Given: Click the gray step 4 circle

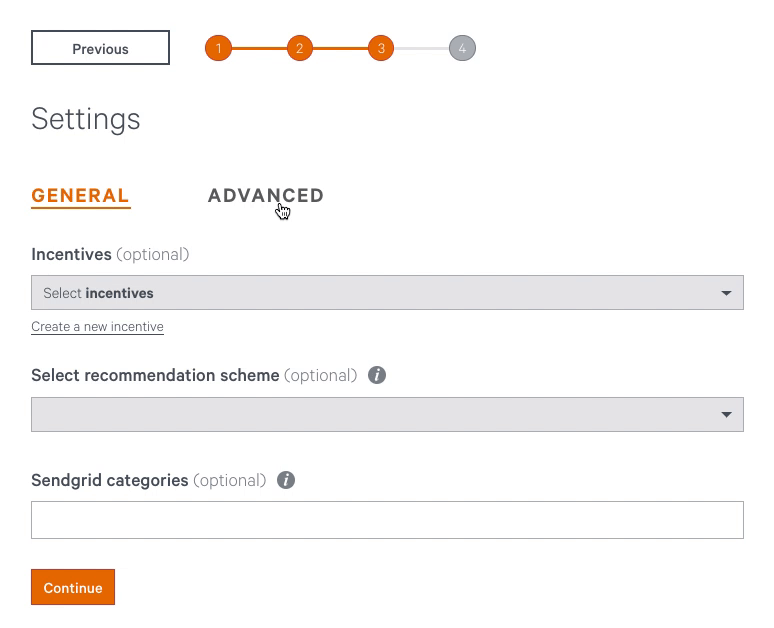Looking at the screenshot, I should click(x=462, y=48).
